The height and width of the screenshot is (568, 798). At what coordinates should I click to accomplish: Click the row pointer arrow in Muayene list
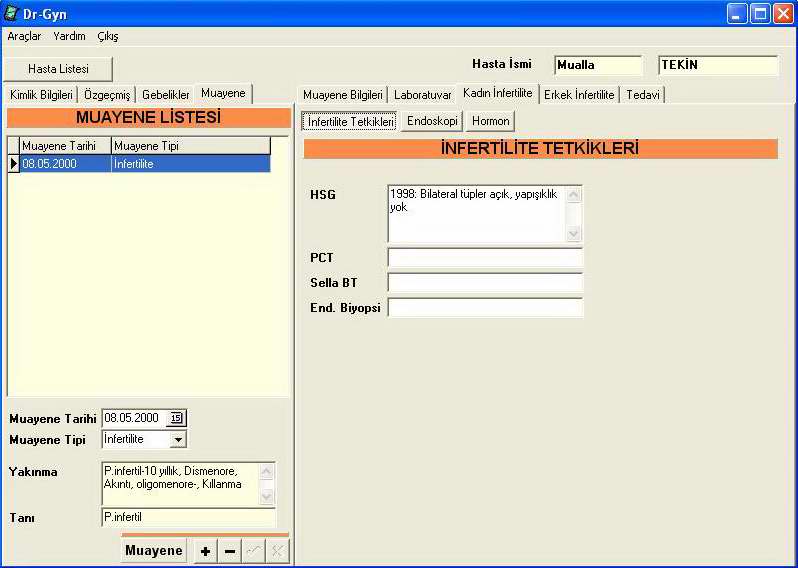pos(14,163)
